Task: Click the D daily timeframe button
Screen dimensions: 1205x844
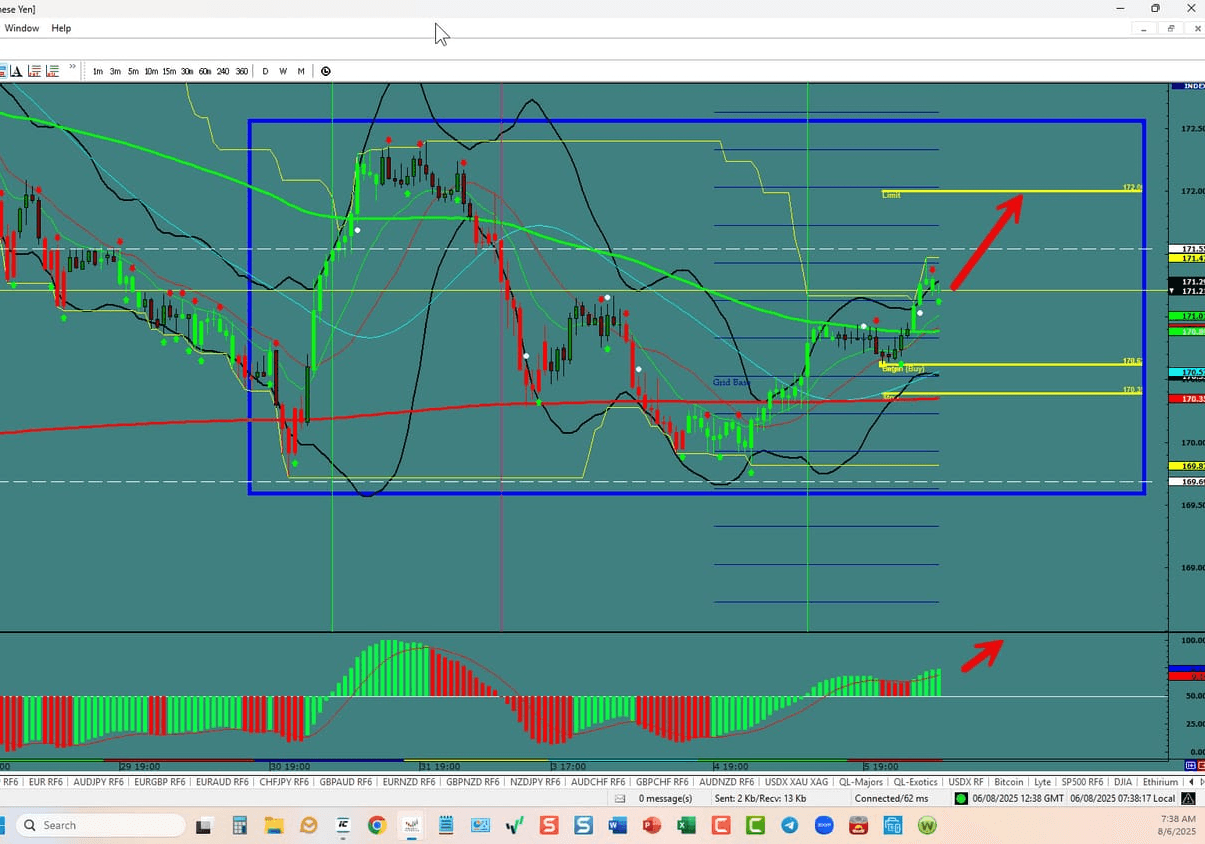Action: click(x=265, y=71)
